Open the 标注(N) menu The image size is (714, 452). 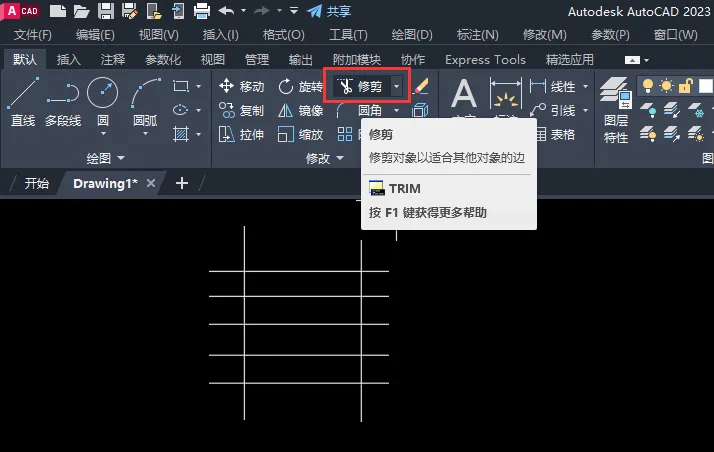478,35
